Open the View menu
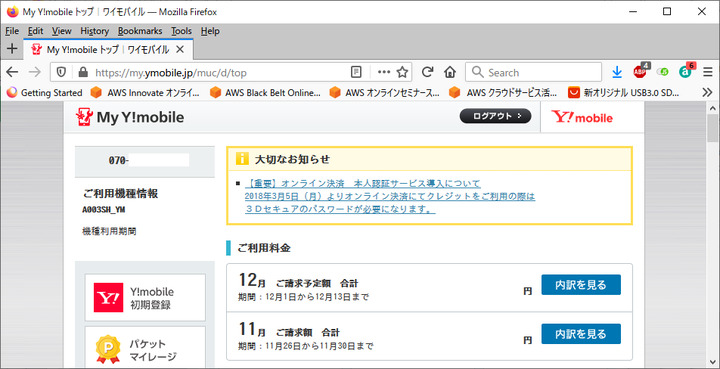The height and width of the screenshot is (369, 720). pyautogui.click(x=62, y=31)
